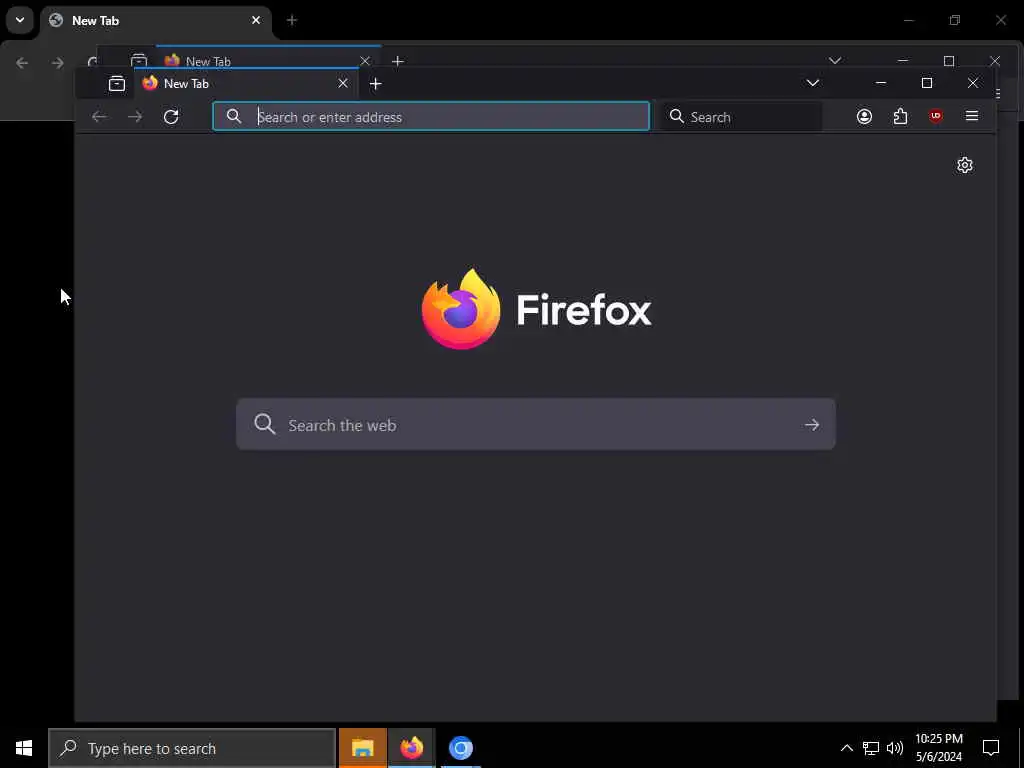Open Firefox account menu icon

(864, 116)
